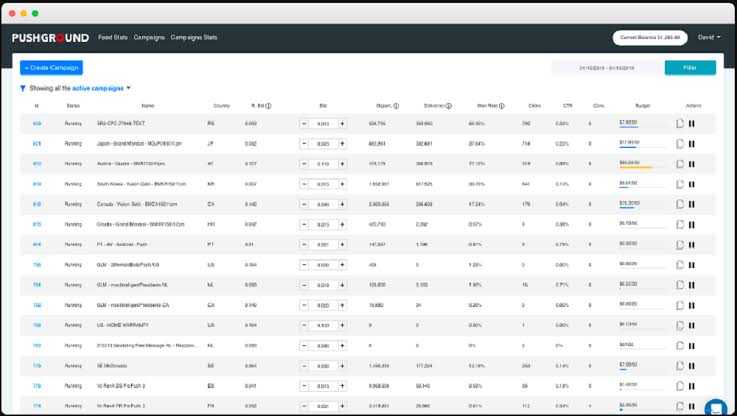Pause the Canada Yukon Gold campaign
The image size is (737, 416).
691,204
